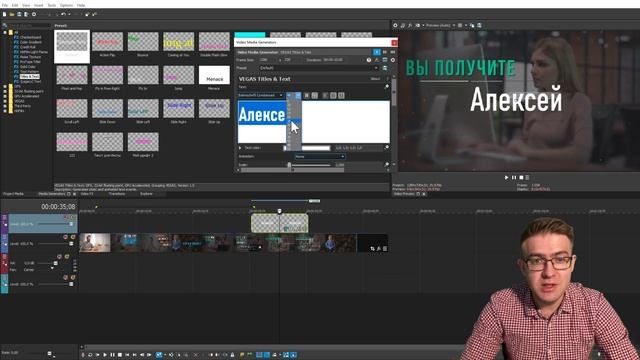Open the Options menu
Image resolution: width=640 pixels, height=360 pixels.
(x=67, y=5)
